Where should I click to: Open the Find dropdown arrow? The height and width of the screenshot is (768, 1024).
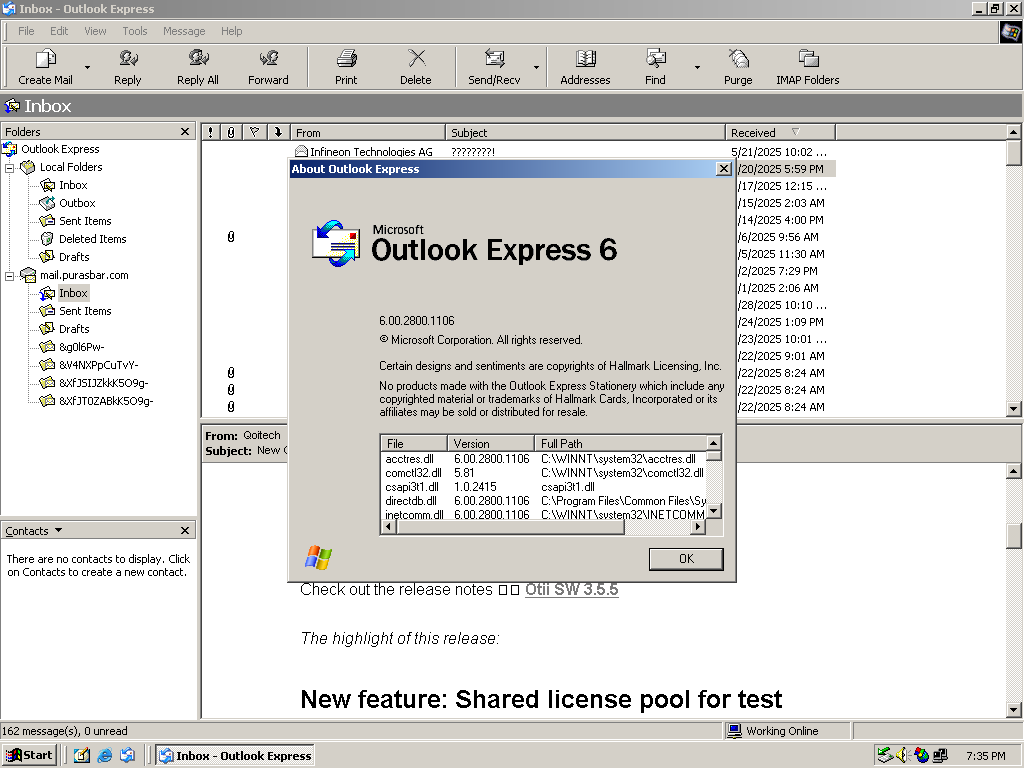[x=697, y=67]
